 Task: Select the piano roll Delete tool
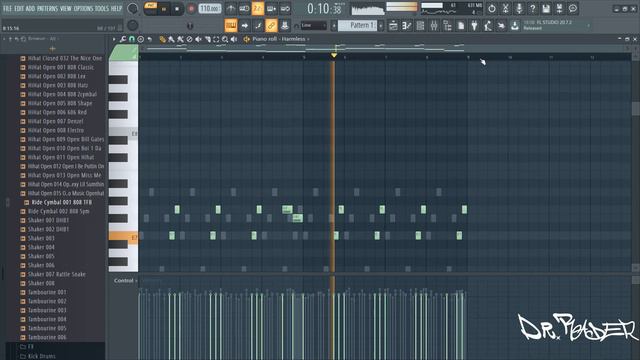pos(189,39)
